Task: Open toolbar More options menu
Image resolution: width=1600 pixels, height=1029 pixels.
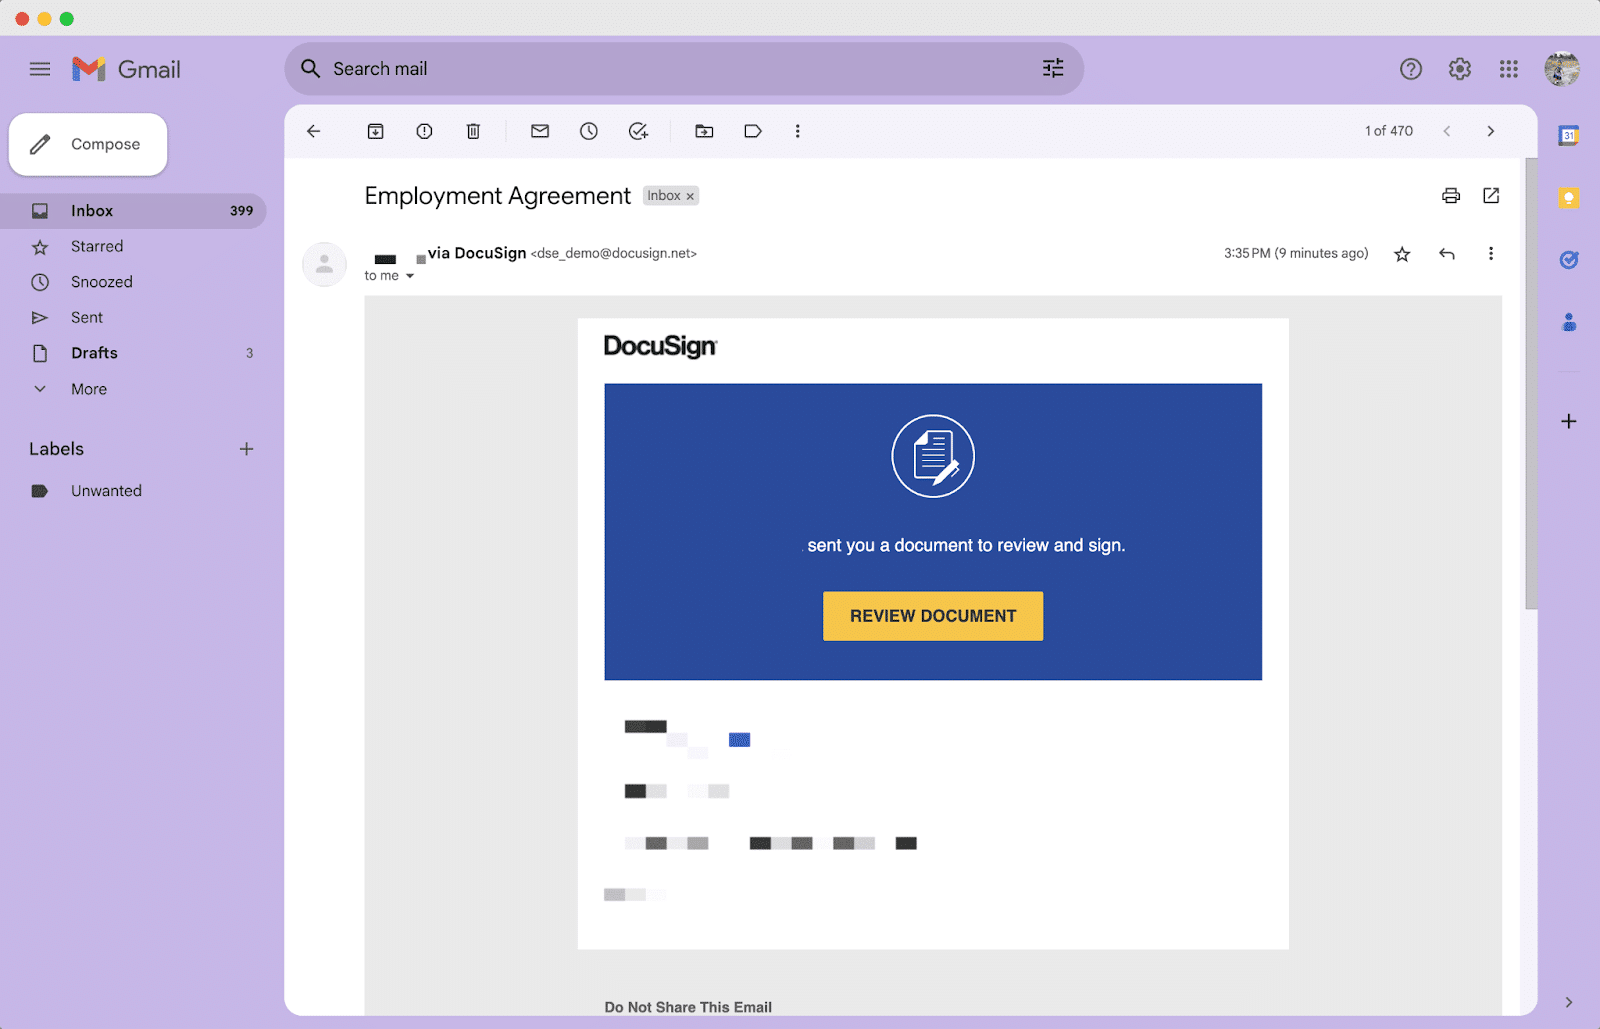Action: pyautogui.click(x=798, y=131)
